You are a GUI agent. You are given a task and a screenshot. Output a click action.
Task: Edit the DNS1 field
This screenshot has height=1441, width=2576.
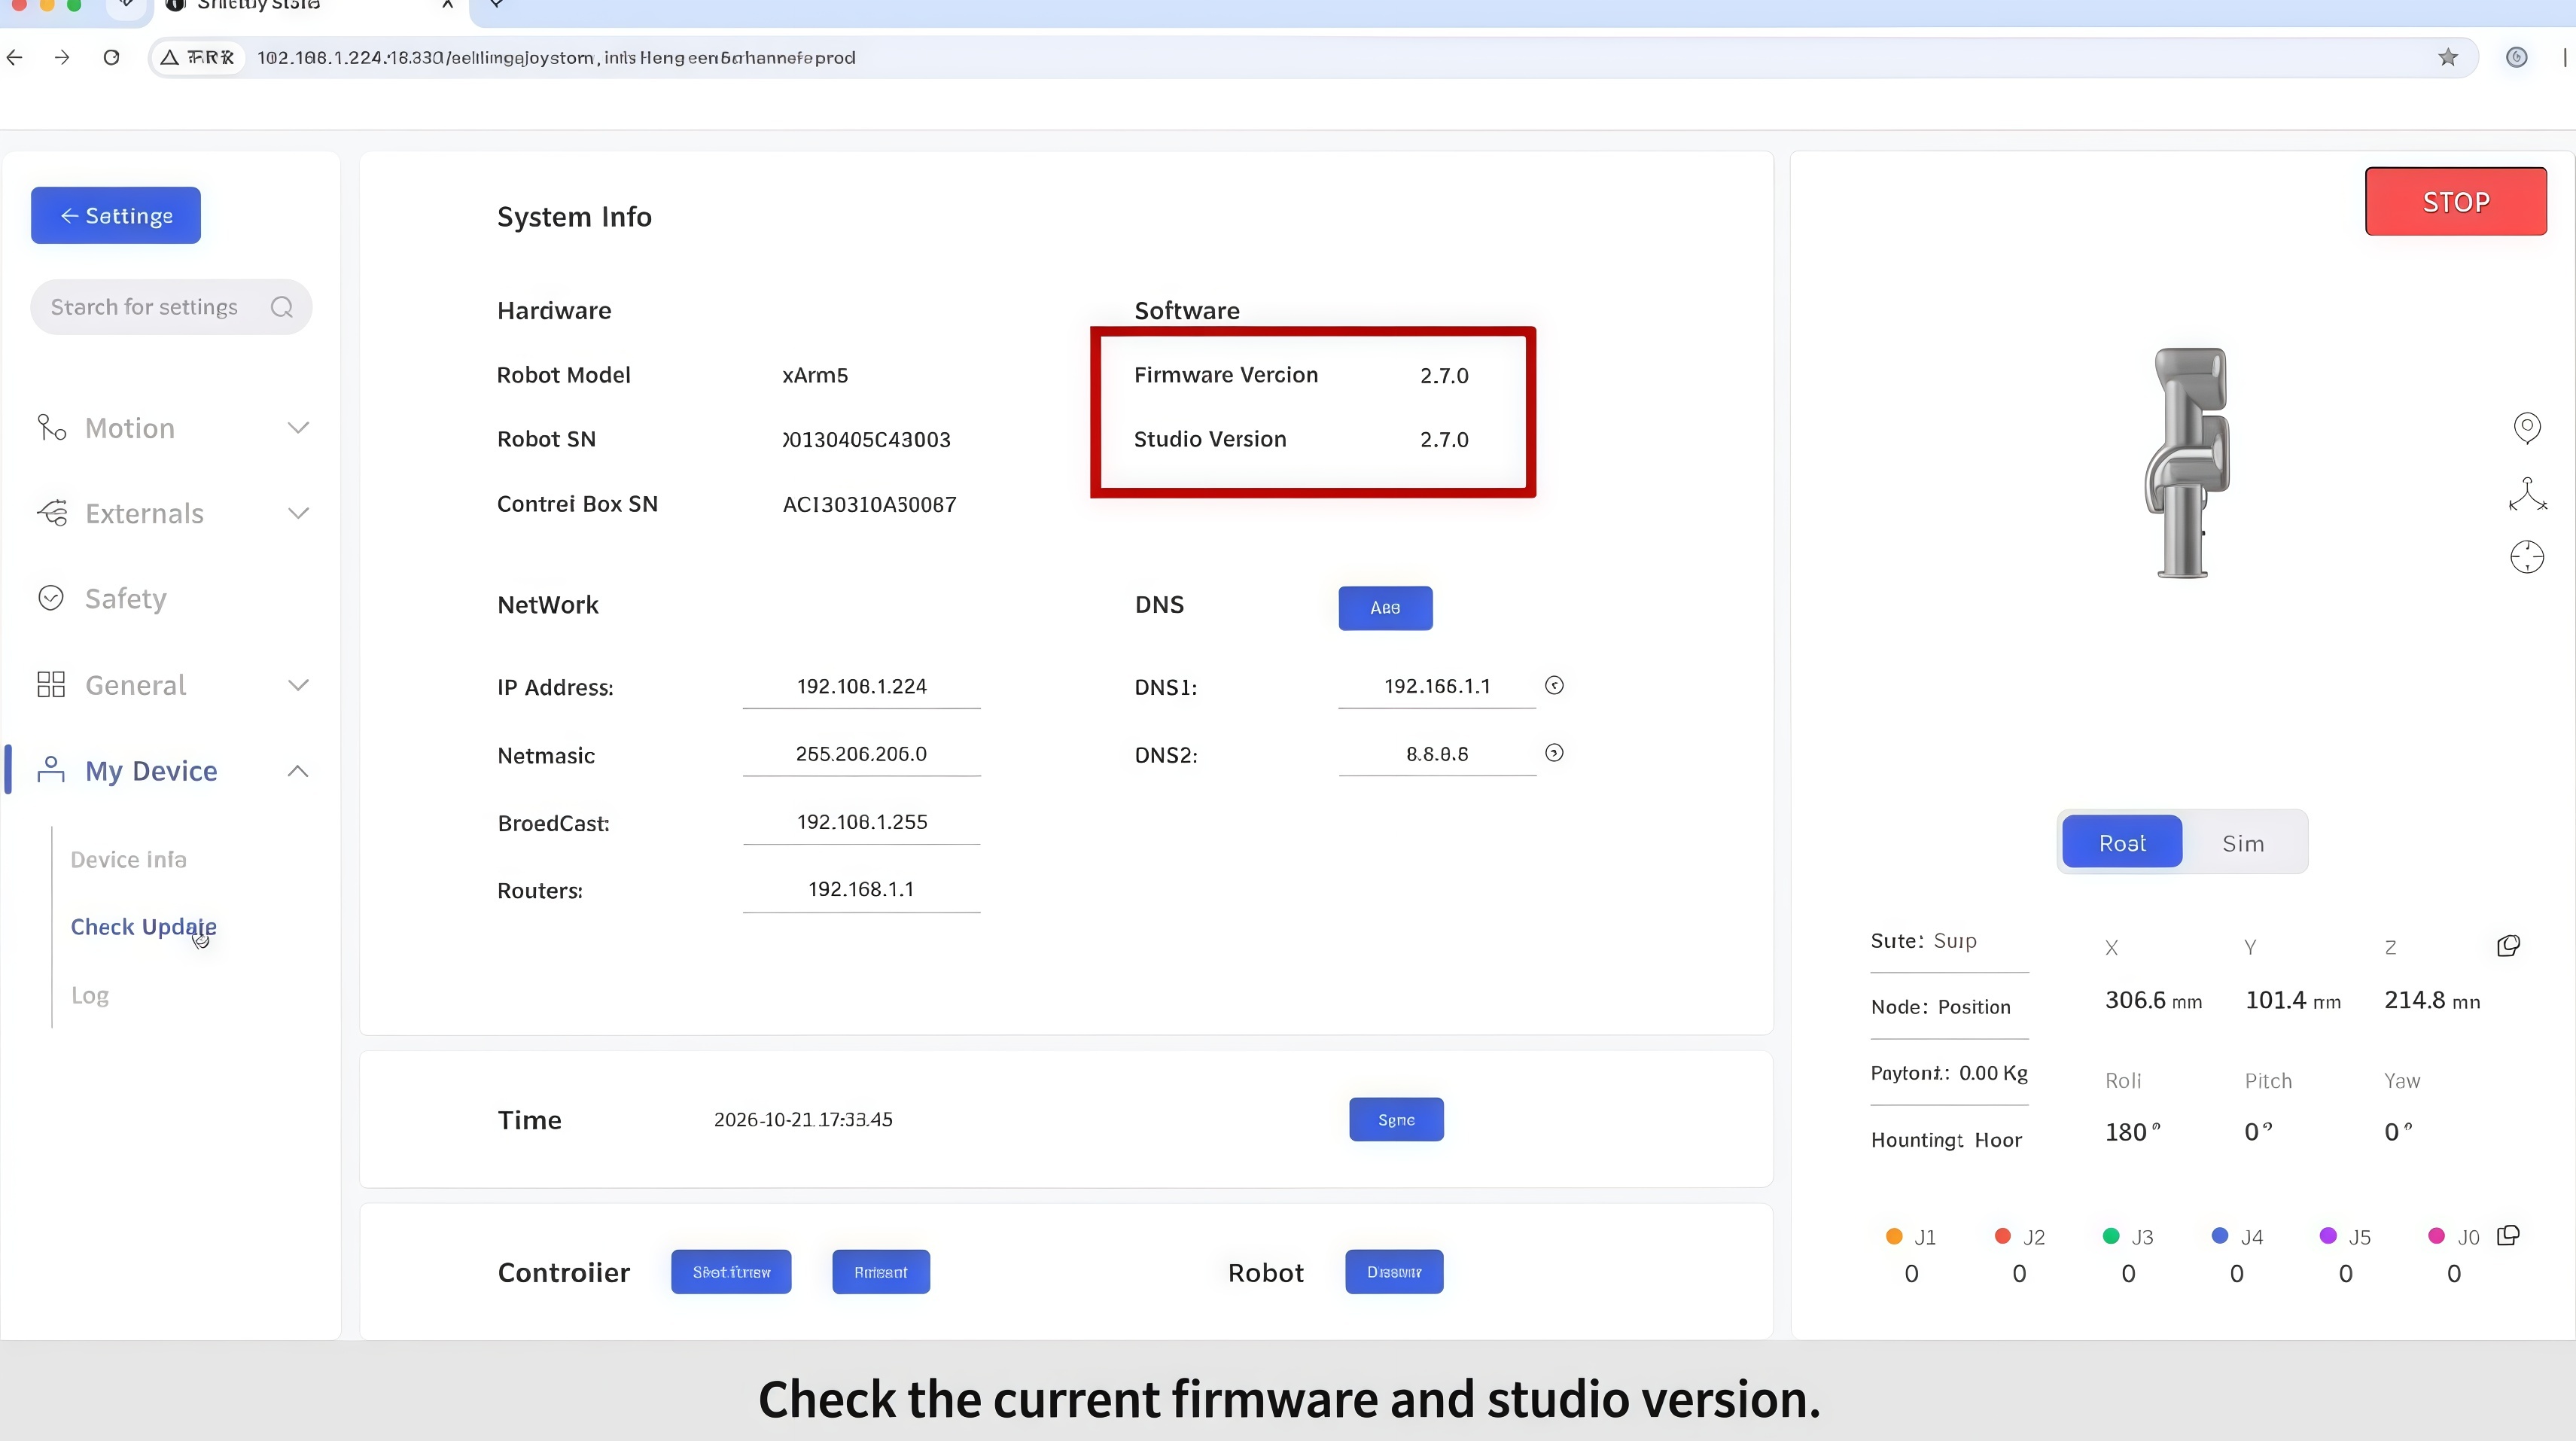tap(1437, 687)
